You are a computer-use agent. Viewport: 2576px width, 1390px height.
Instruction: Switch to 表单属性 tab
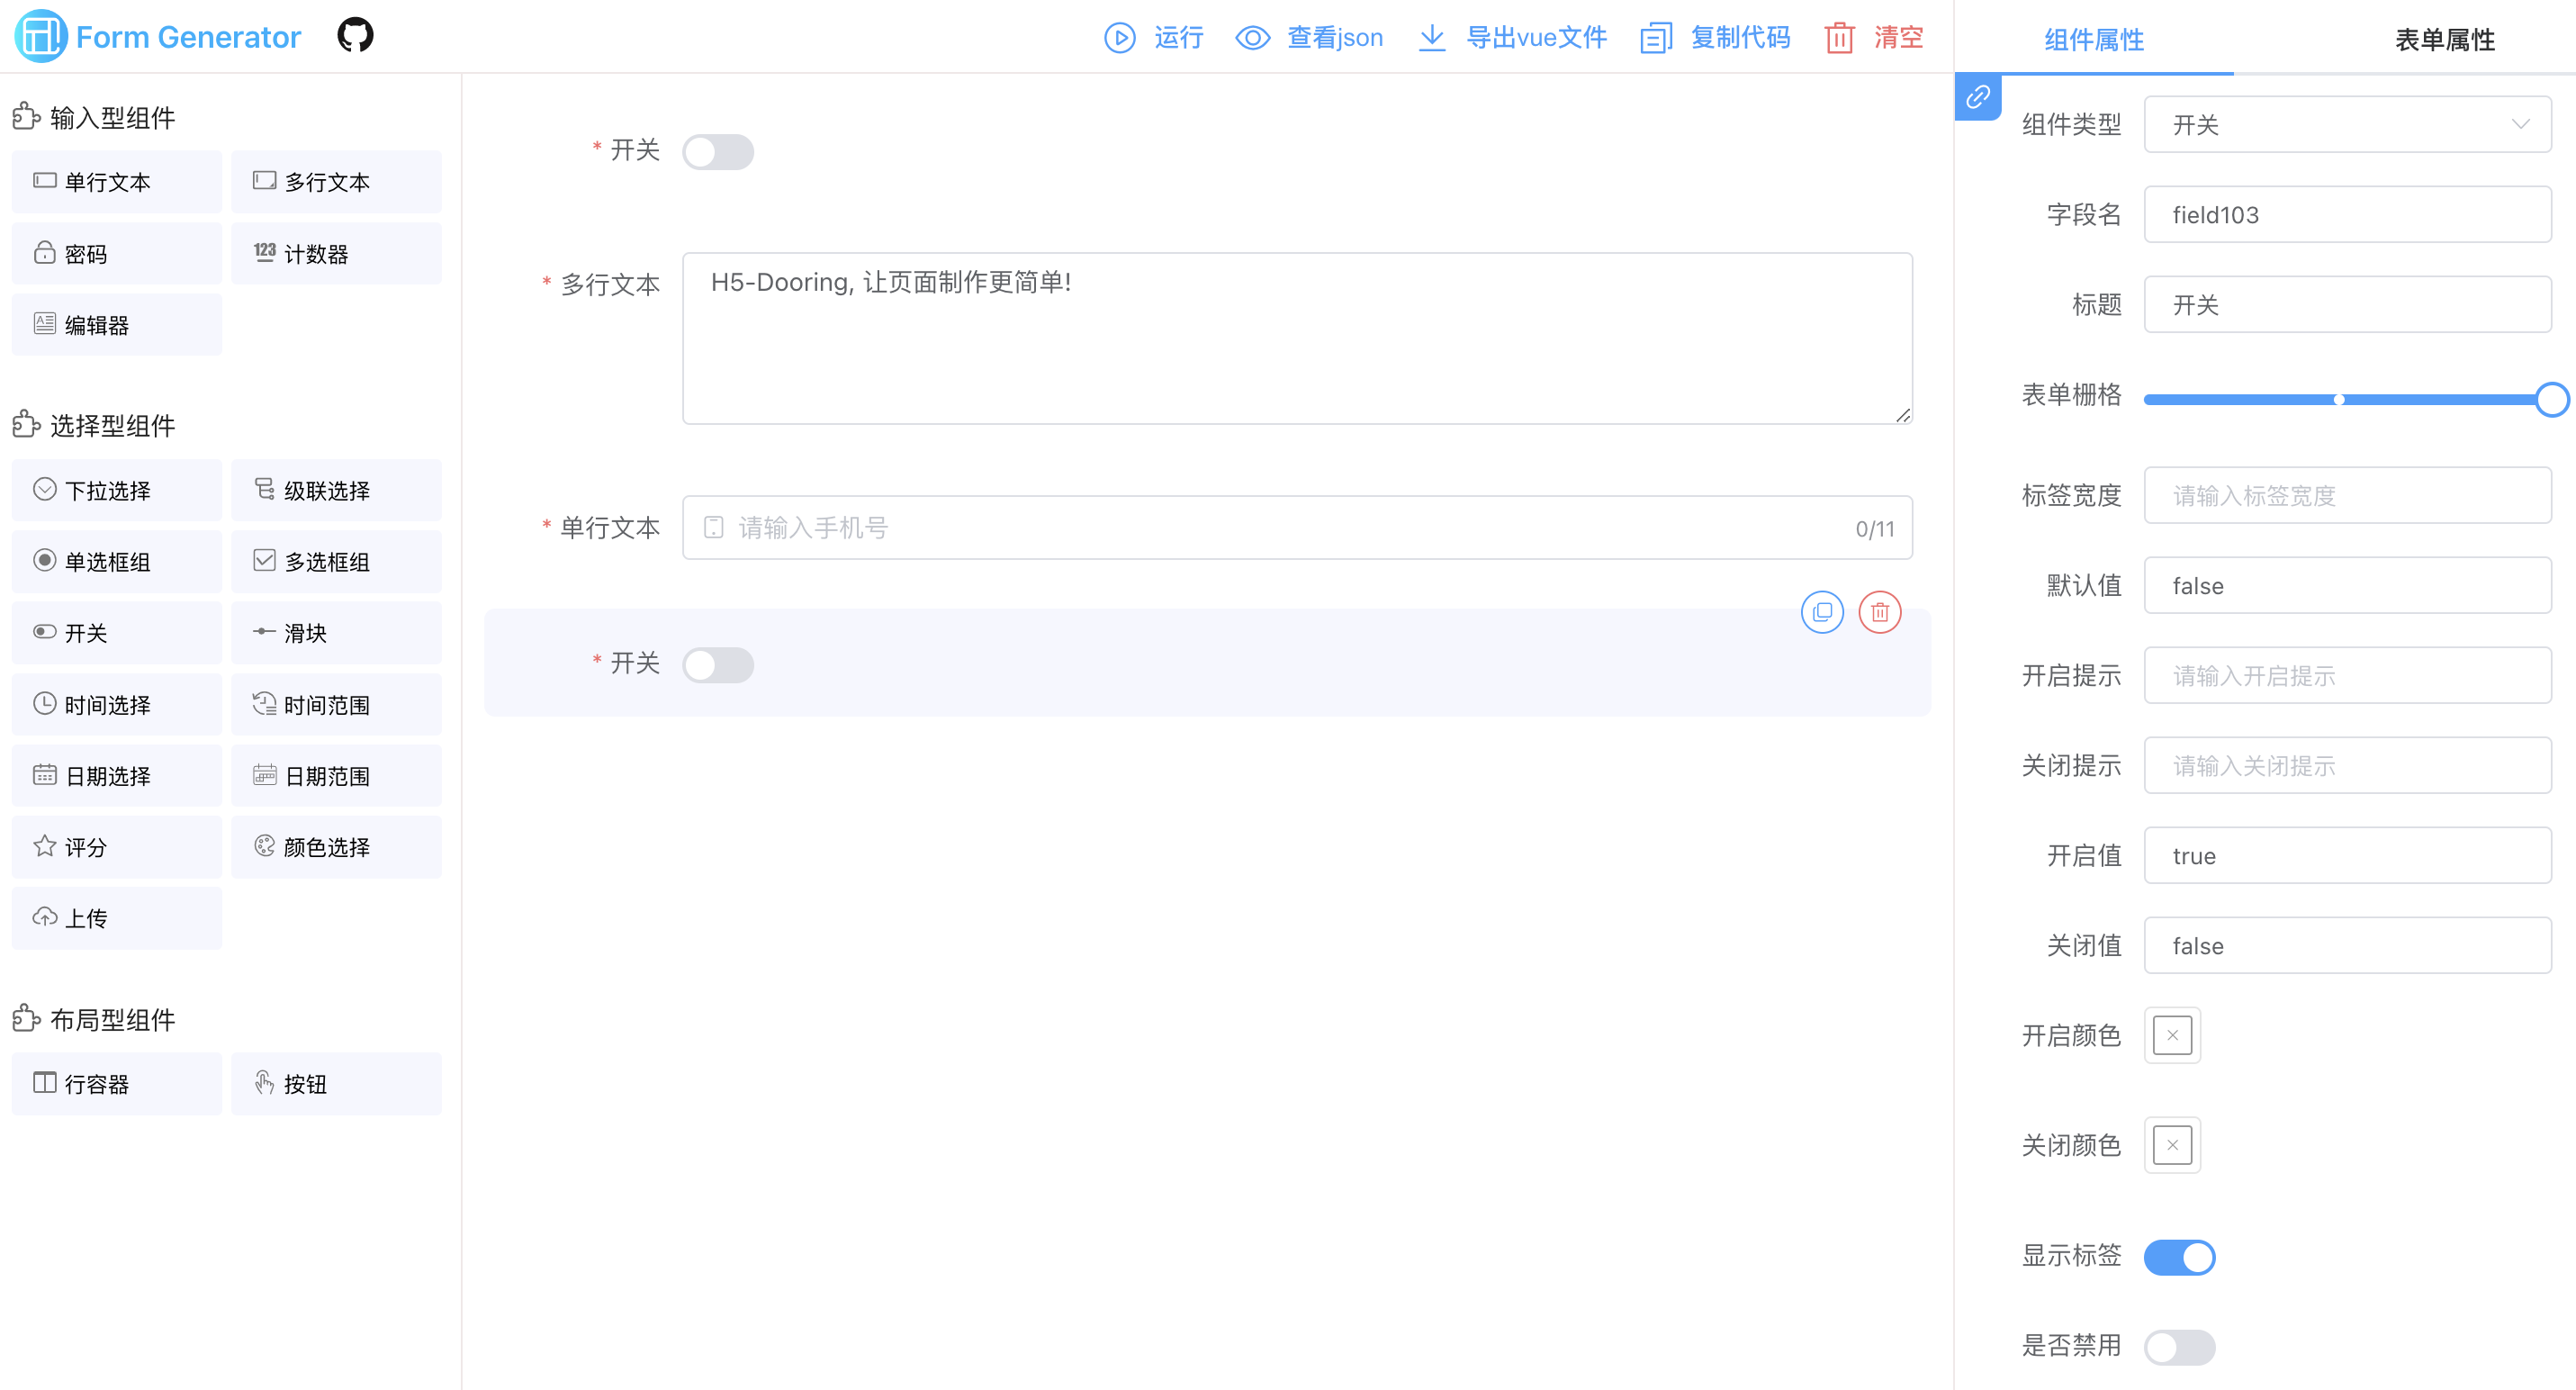[x=2444, y=39]
